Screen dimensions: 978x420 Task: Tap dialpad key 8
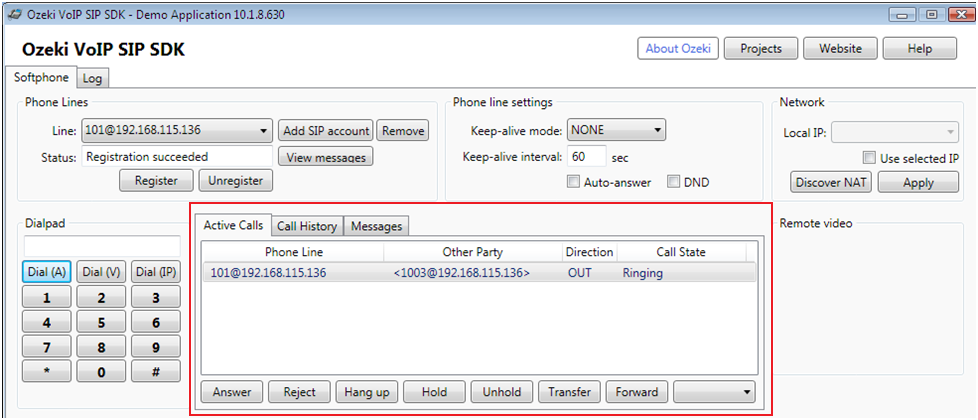(x=102, y=347)
